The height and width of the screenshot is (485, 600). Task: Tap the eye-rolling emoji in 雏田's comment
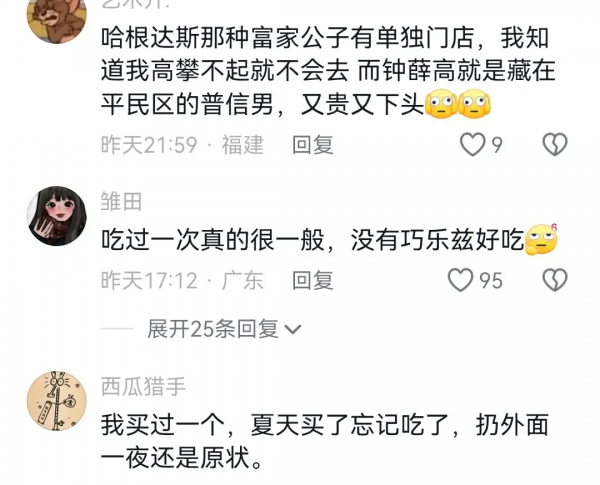[541, 240]
